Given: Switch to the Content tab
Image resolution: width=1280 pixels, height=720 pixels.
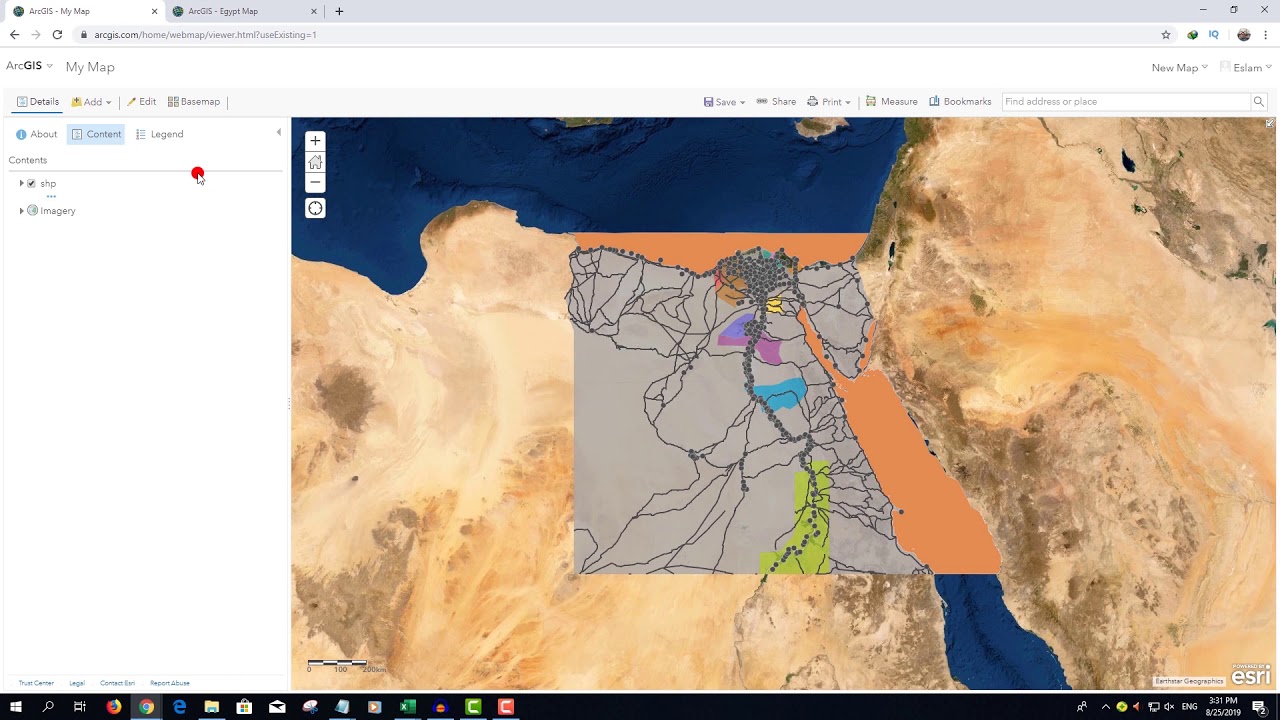Looking at the screenshot, I should pos(96,134).
